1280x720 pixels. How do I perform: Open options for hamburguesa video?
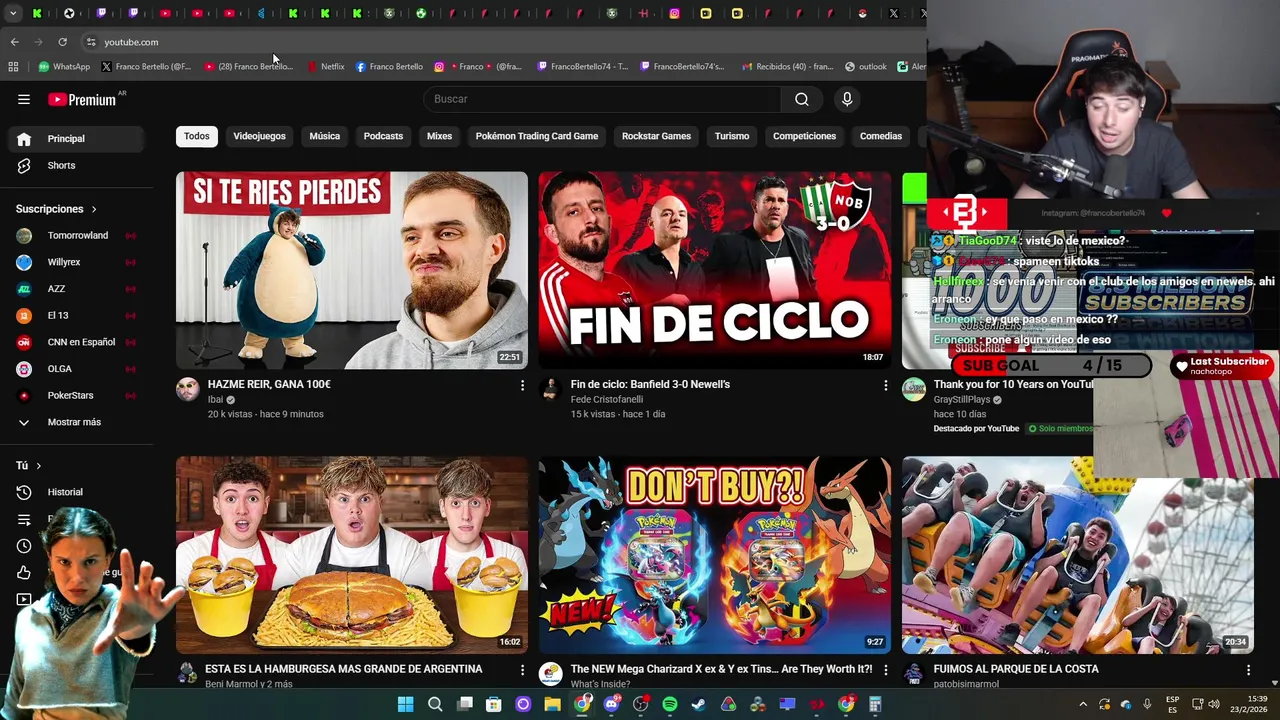(x=522, y=670)
